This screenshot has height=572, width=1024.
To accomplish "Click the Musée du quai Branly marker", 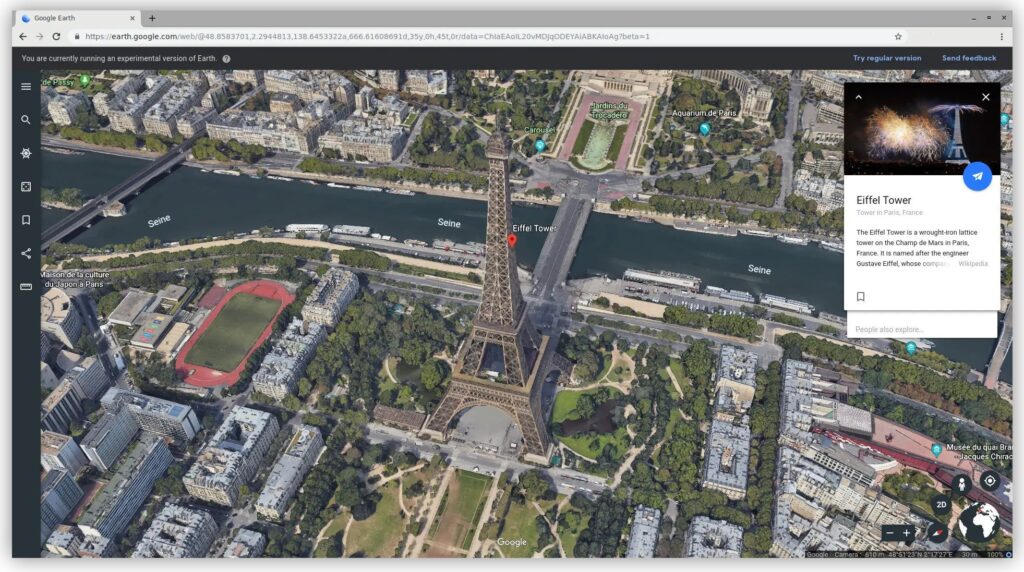I will [x=936, y=450].
